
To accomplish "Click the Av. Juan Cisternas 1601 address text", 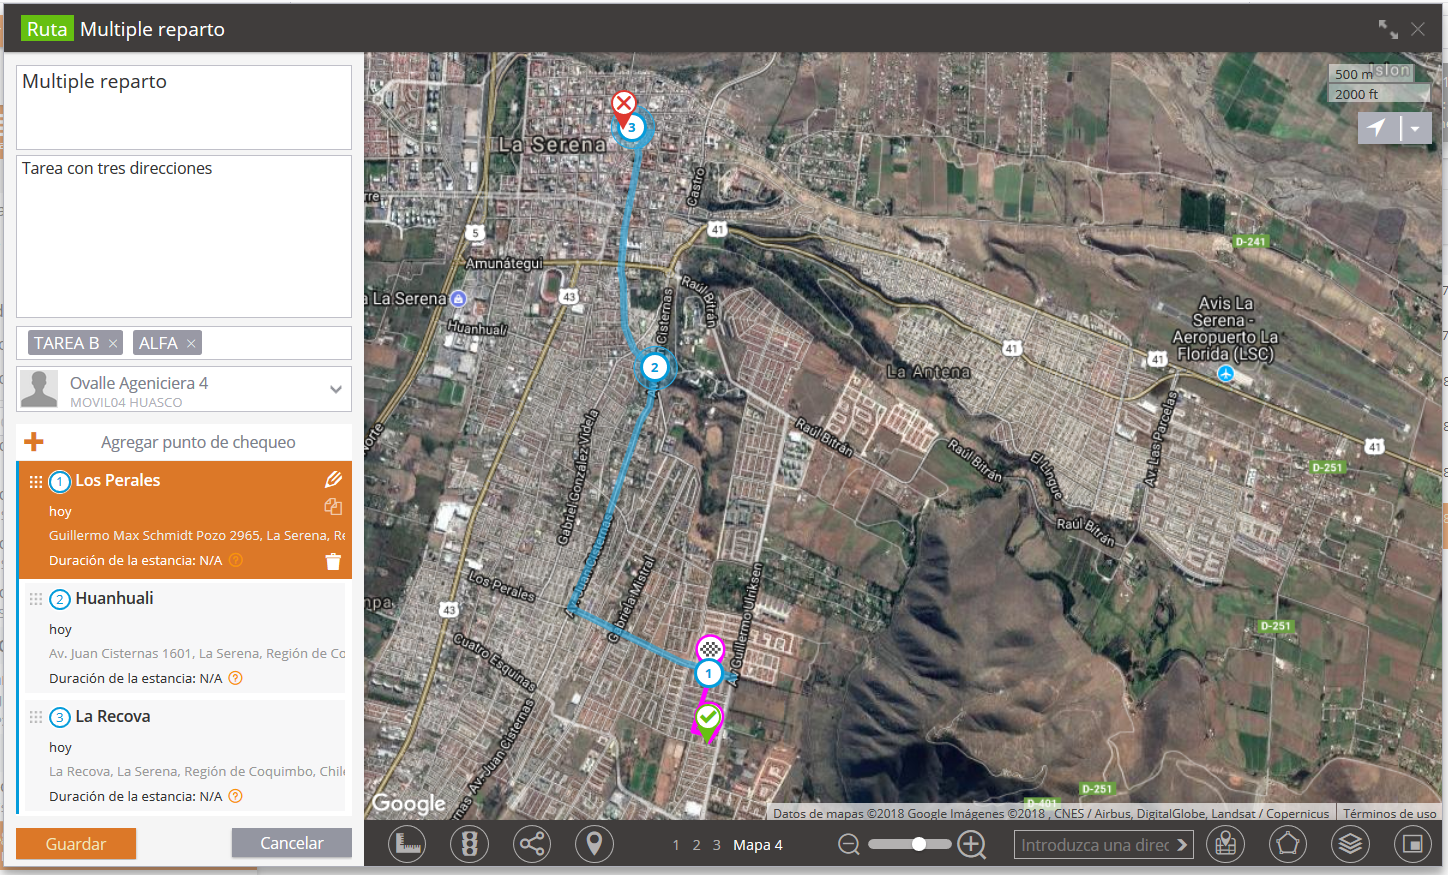I will point(197,653).
